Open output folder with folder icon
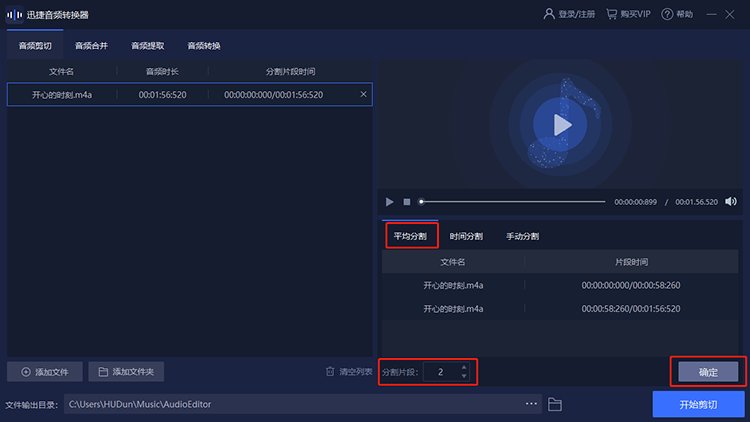Screen dimensions: 750x422 (x=555, y=404)
